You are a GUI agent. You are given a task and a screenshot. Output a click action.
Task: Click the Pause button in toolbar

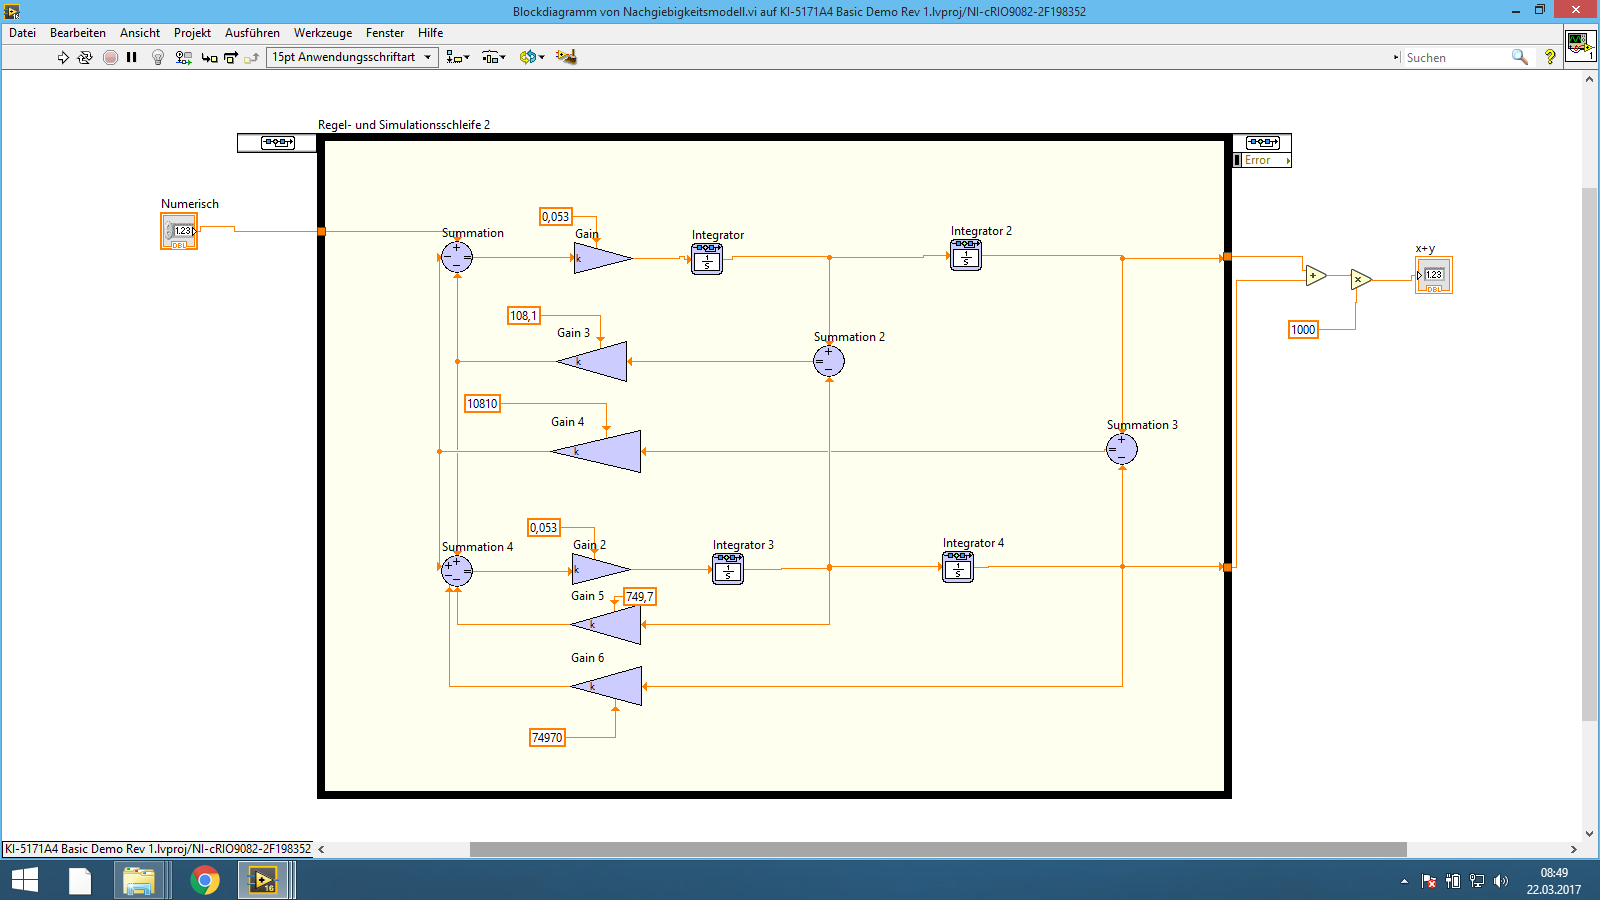click(131, 58)
